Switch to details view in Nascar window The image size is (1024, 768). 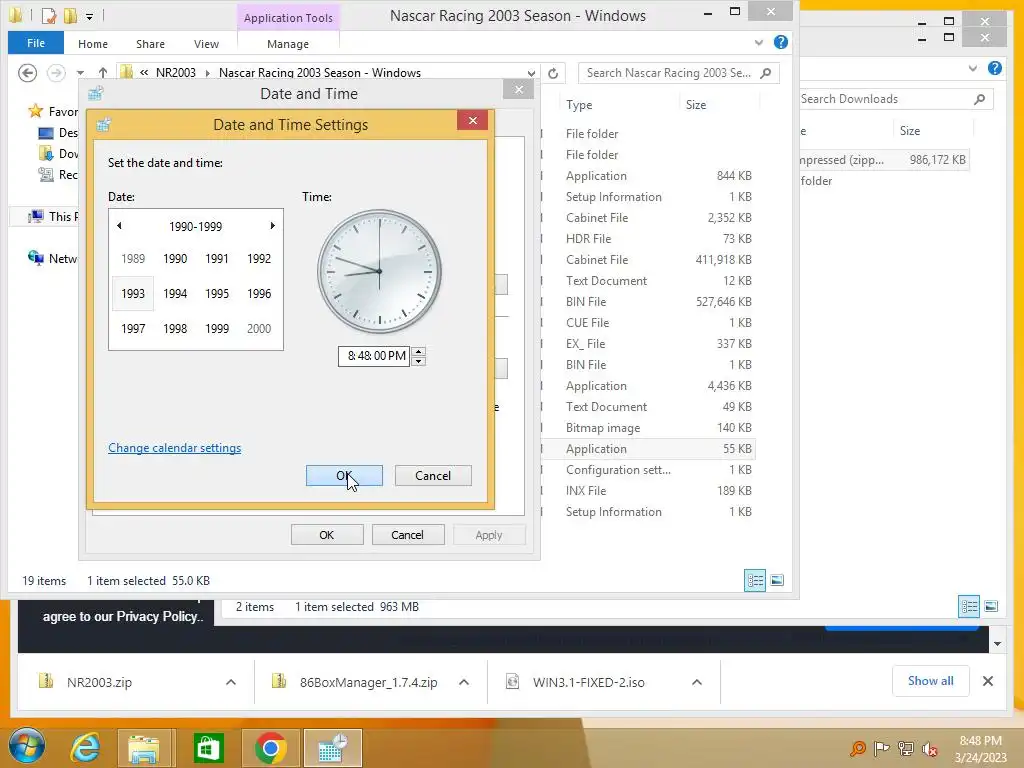[x=756, y=581]
